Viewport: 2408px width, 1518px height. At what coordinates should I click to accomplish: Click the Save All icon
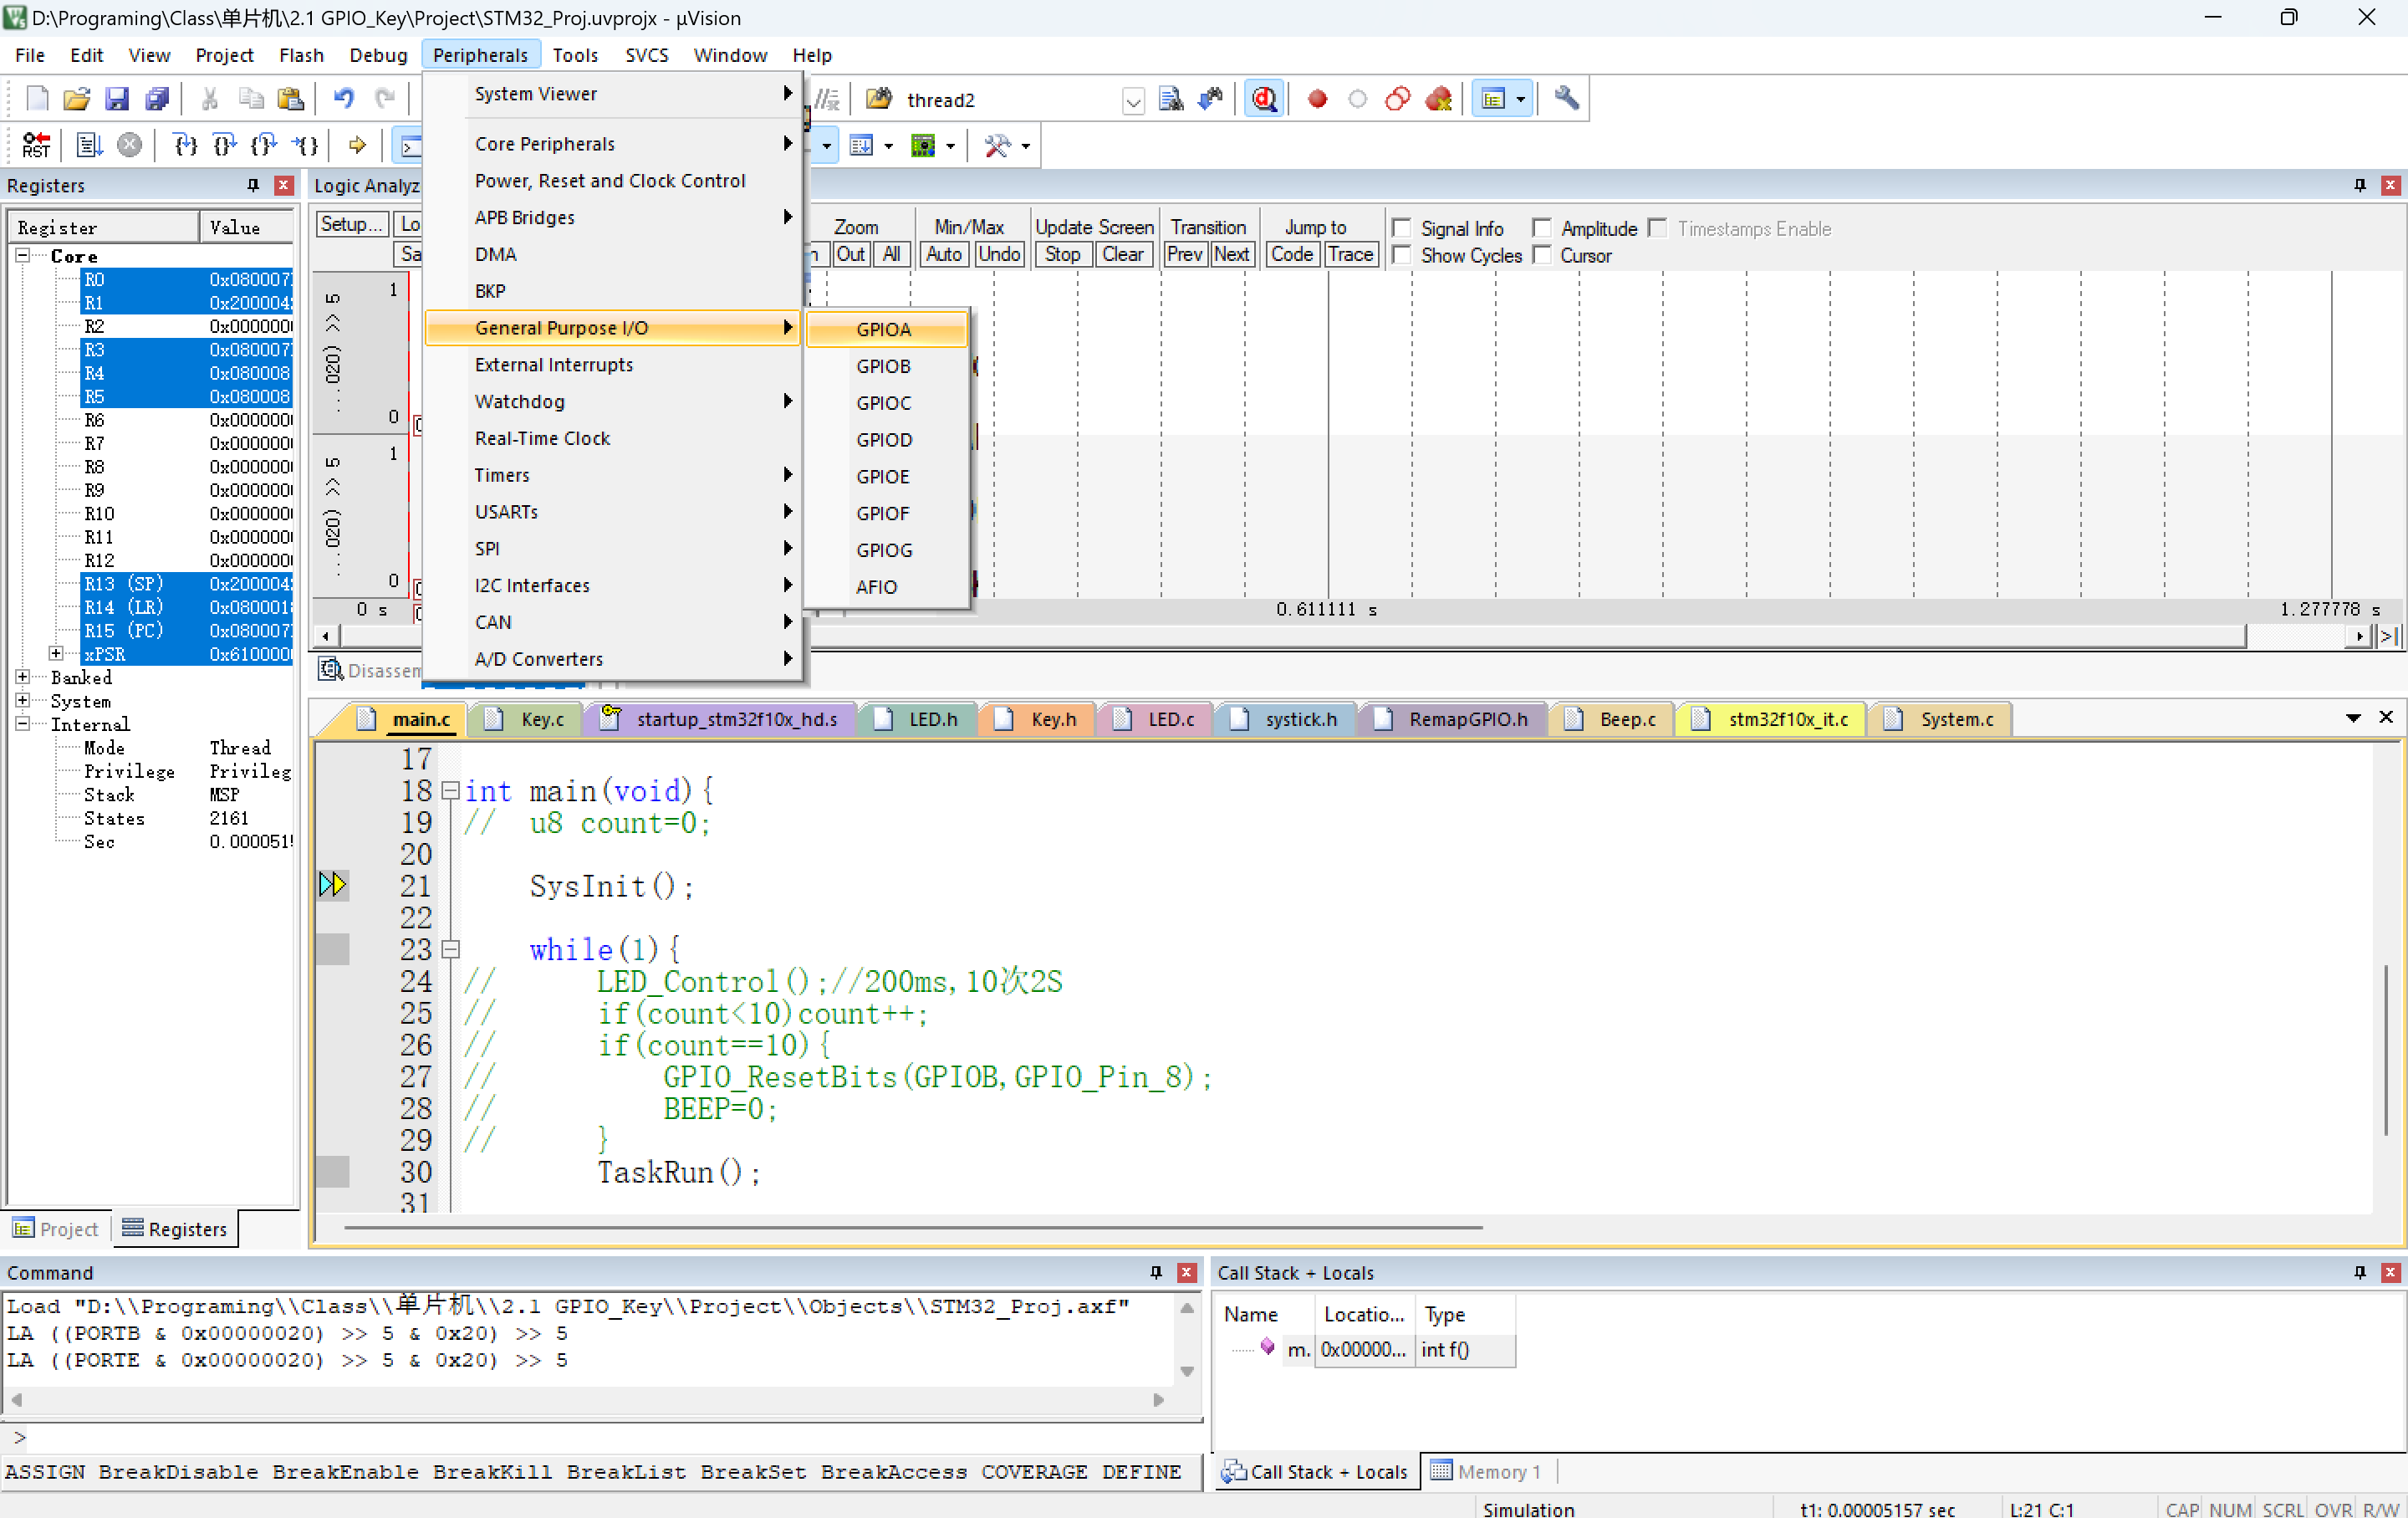point(157,99)
